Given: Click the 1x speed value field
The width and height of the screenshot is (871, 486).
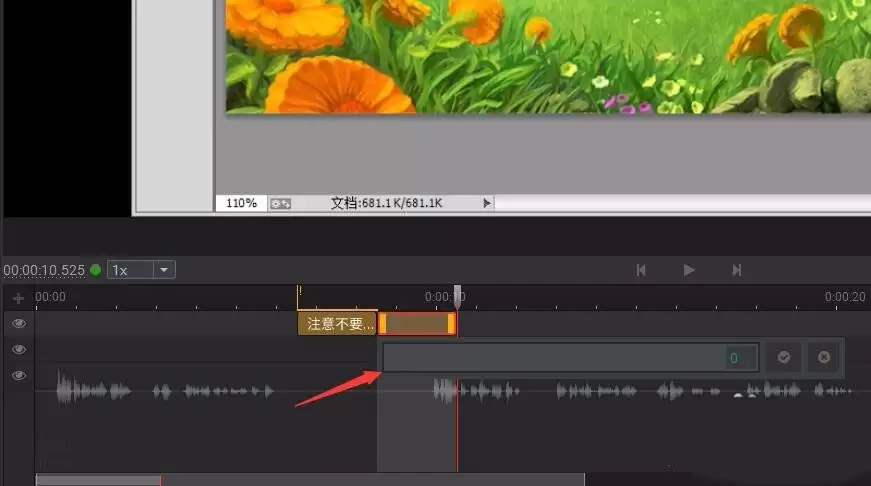Looking at the screenshot, I should pyautogui.click(x=131, y=270).
